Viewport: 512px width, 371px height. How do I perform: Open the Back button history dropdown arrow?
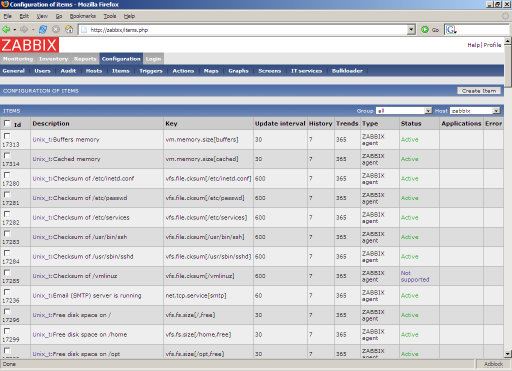(x=15, y=30)
